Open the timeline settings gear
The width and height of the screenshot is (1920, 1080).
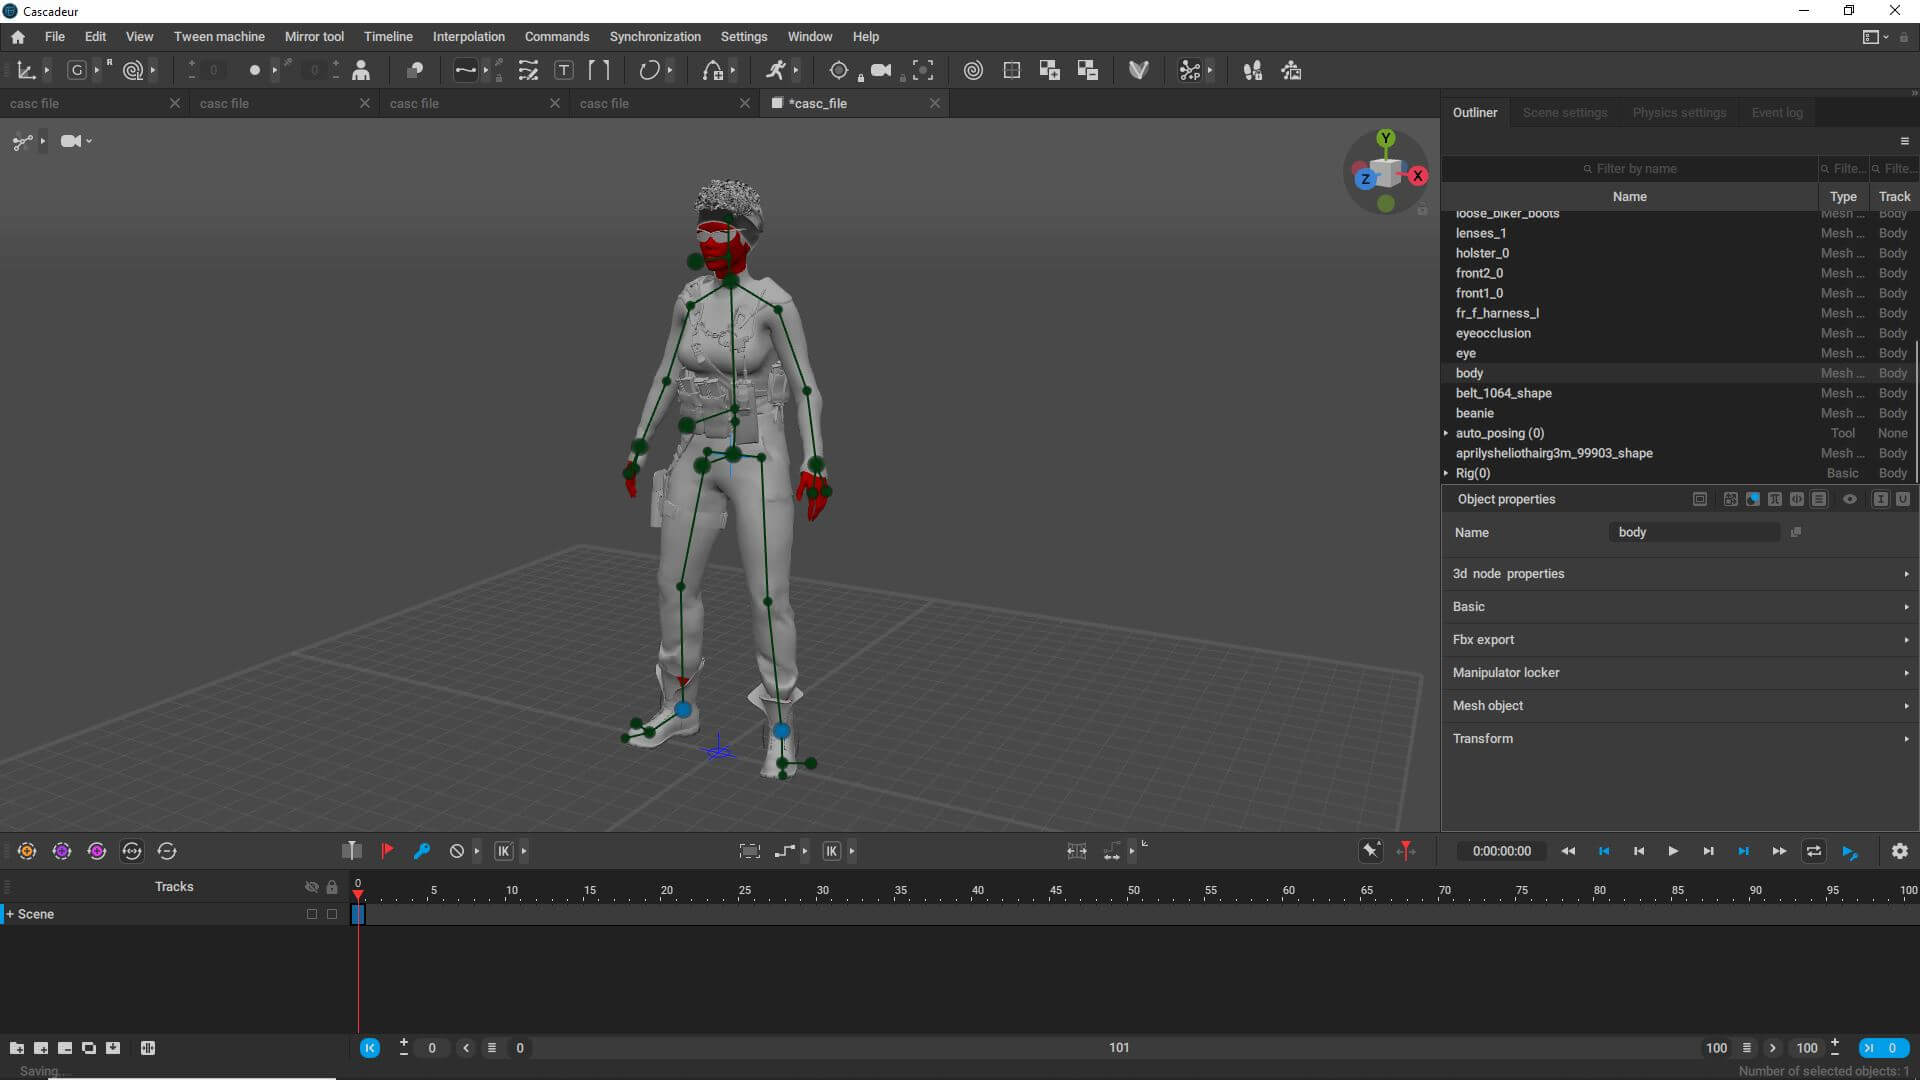(1899, 851)
